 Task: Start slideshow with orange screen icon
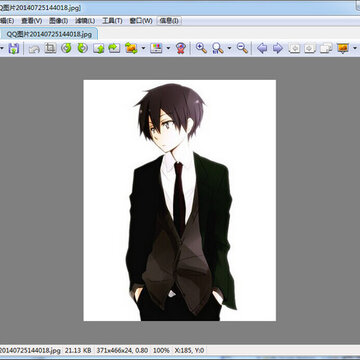point(343,49)
